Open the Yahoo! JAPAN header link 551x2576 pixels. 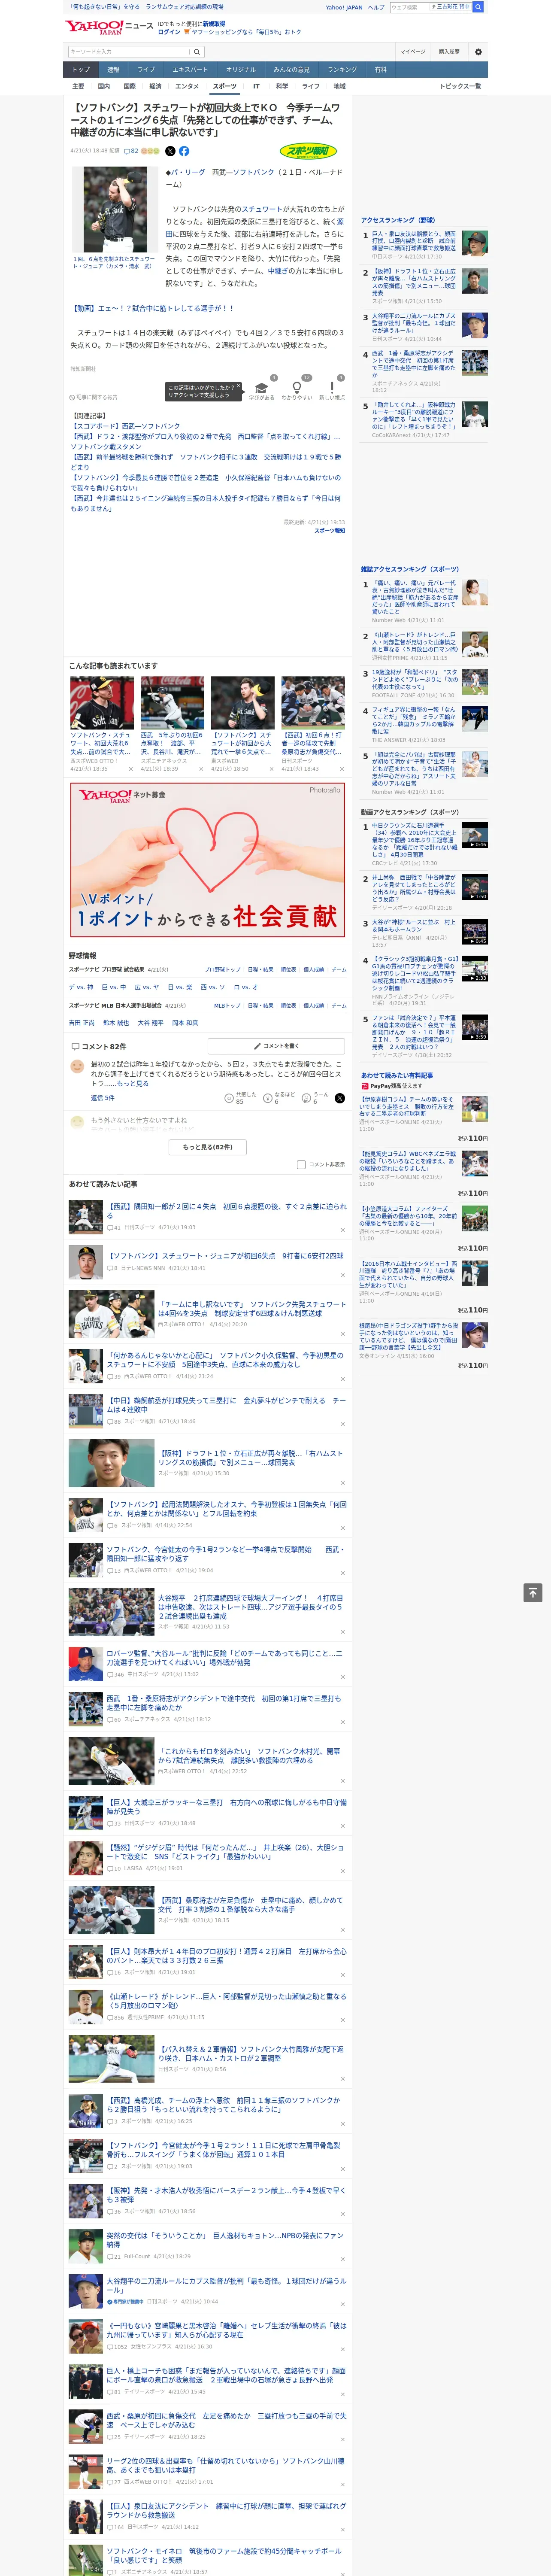coord(344,7)
